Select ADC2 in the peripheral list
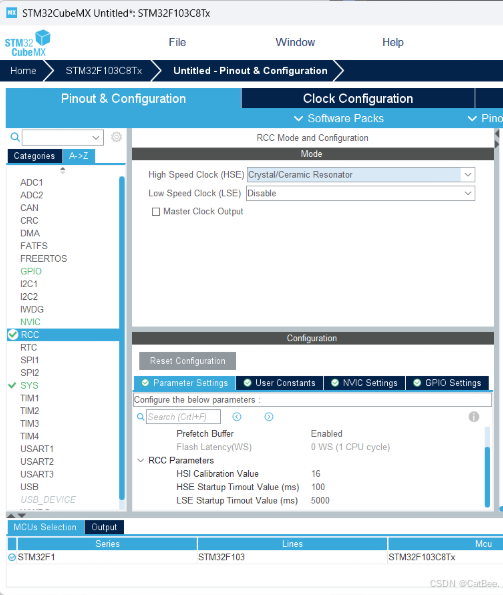Viewport: 503px width, 595px height. coord(31,195)
